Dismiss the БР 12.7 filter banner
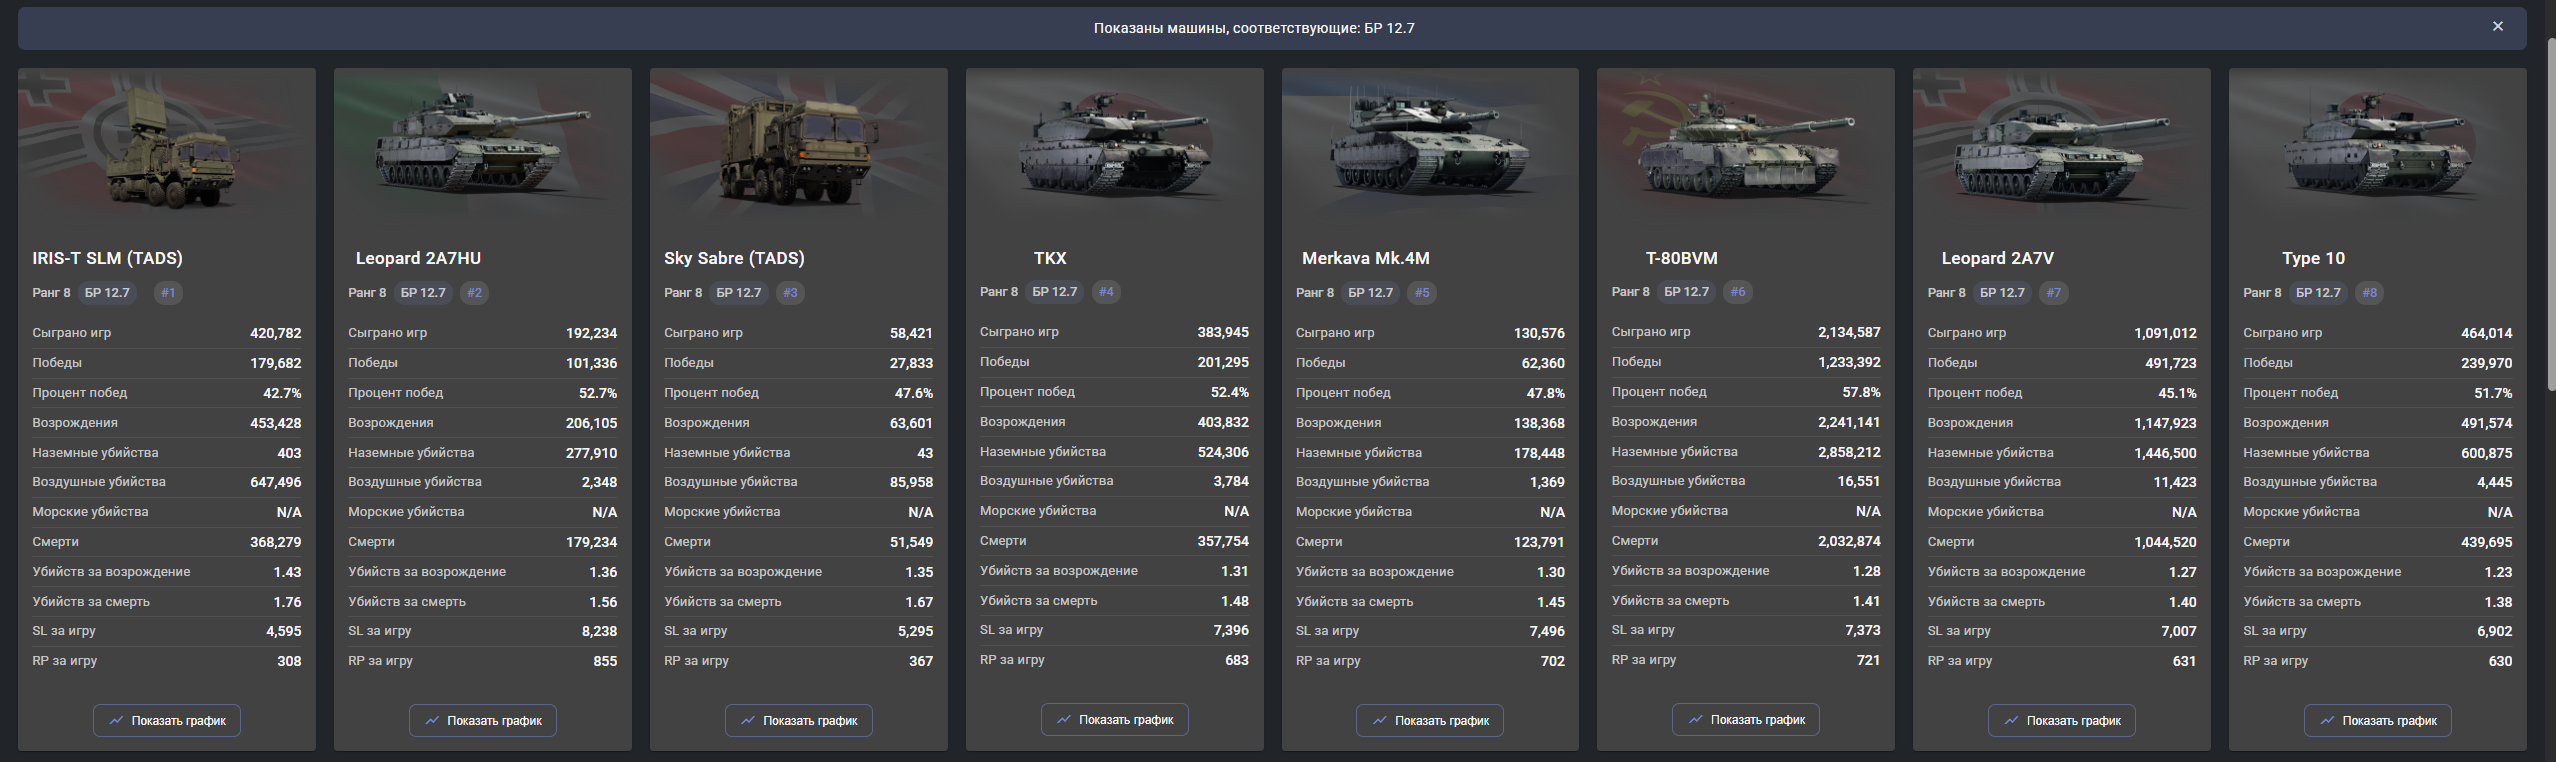2556x762 pixels. coord(2497,27)
